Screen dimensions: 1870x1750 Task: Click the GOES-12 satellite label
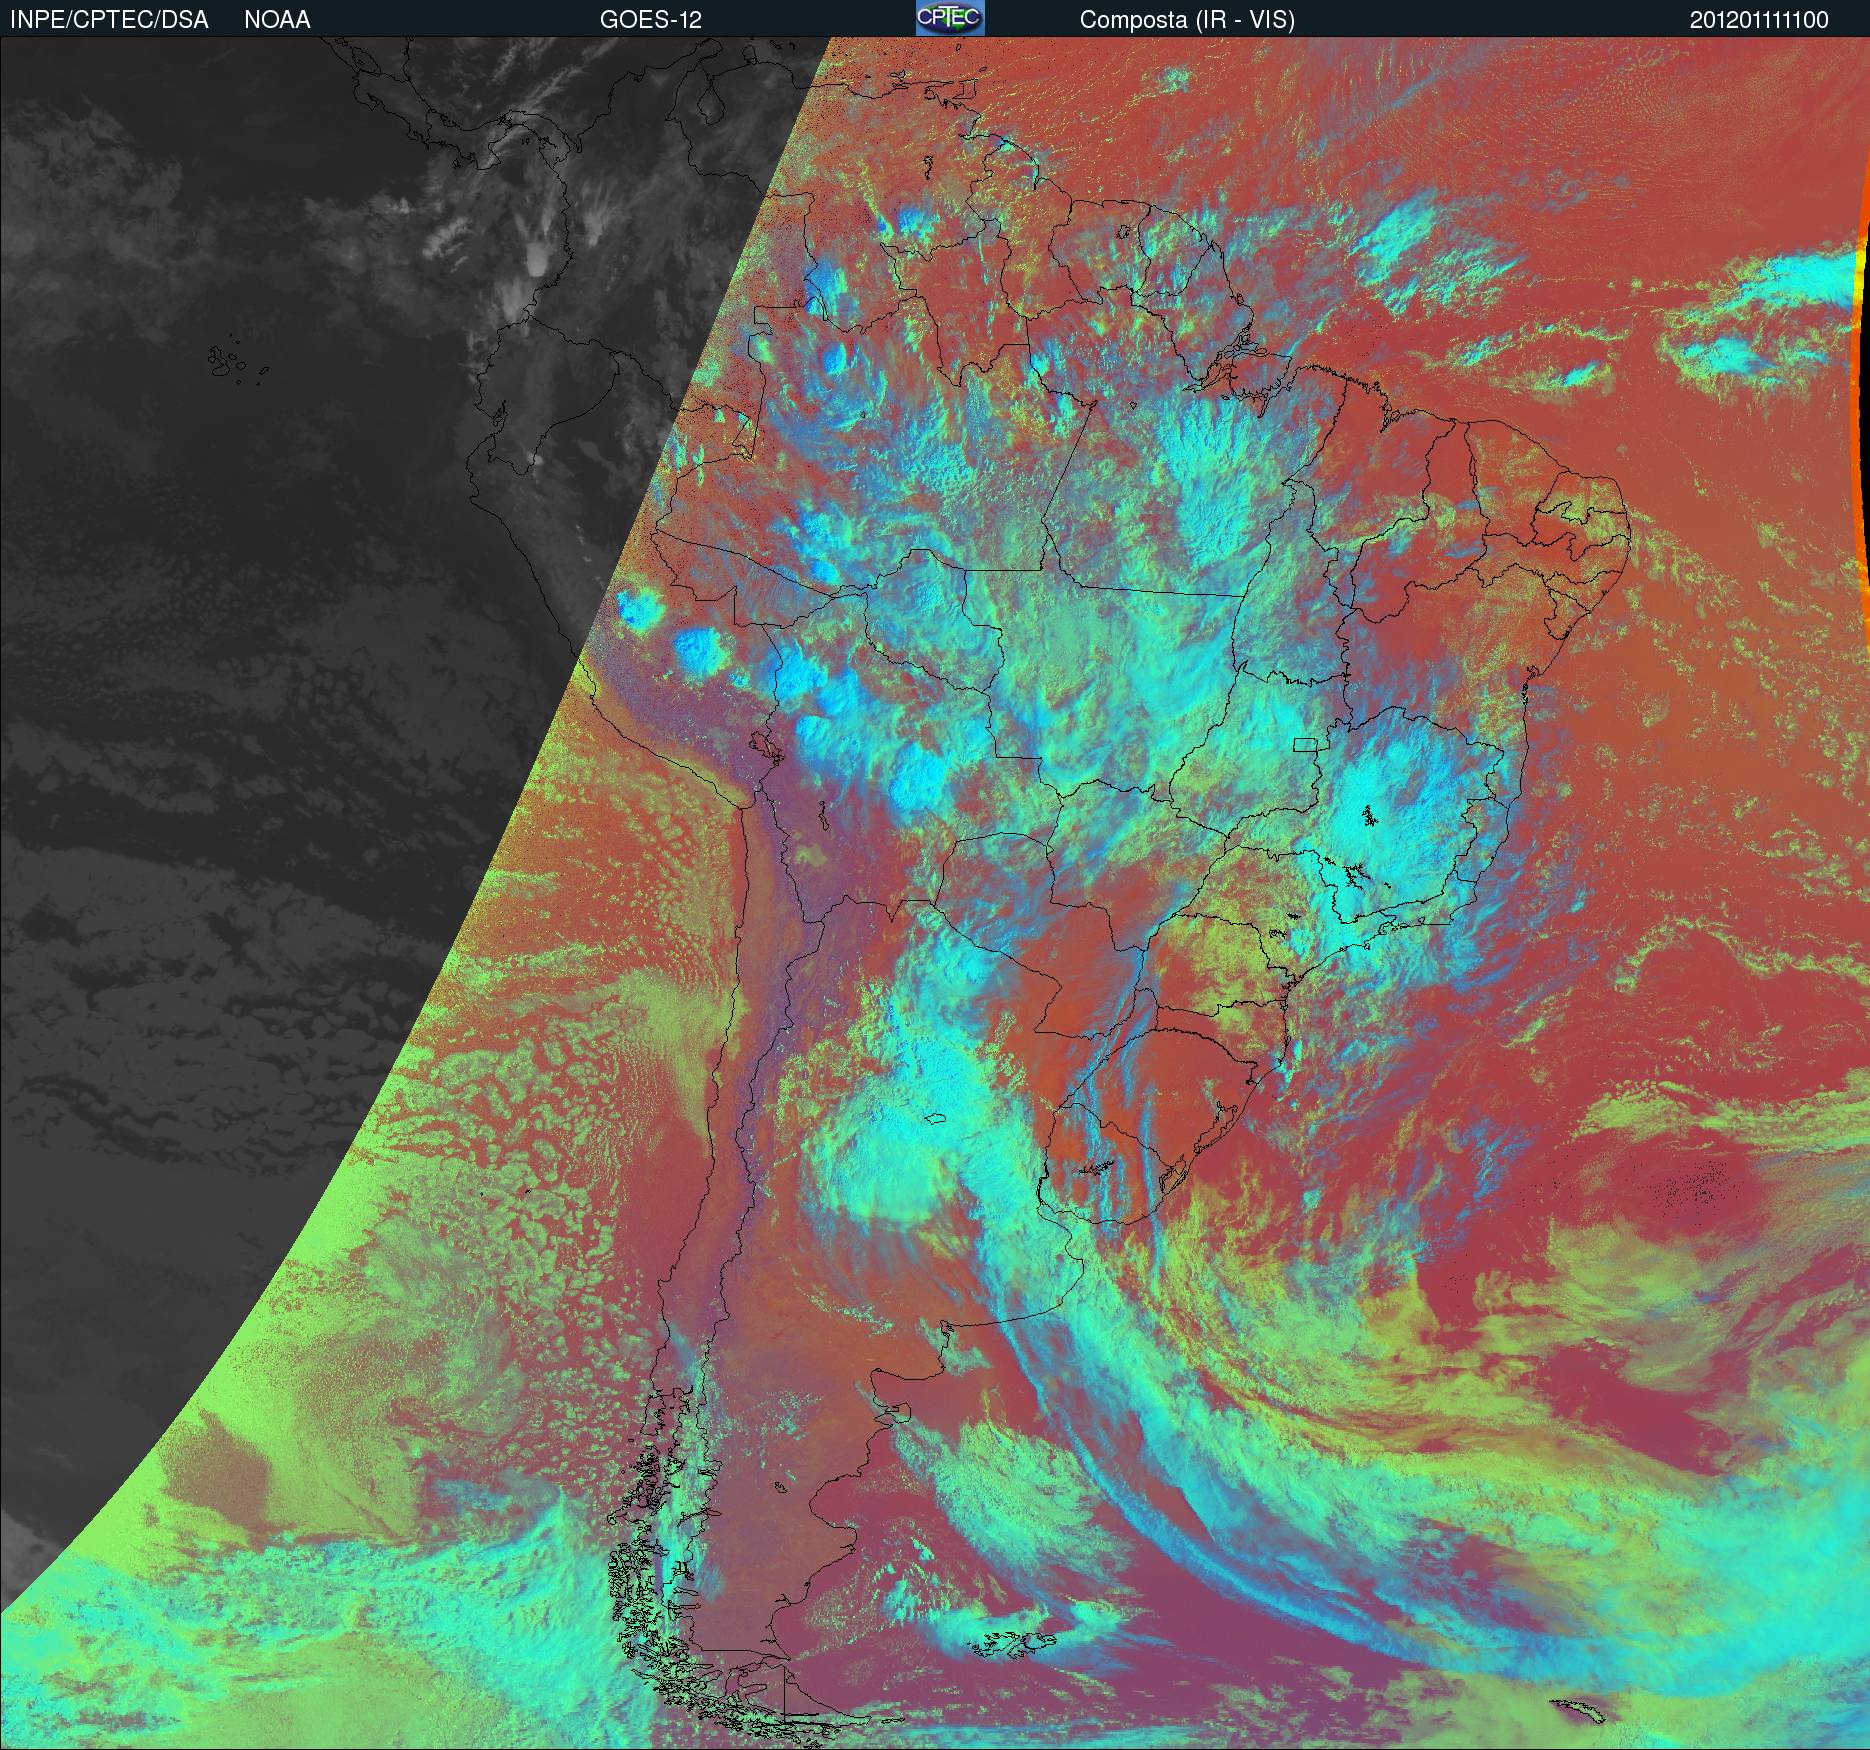[x=651, y=20]
